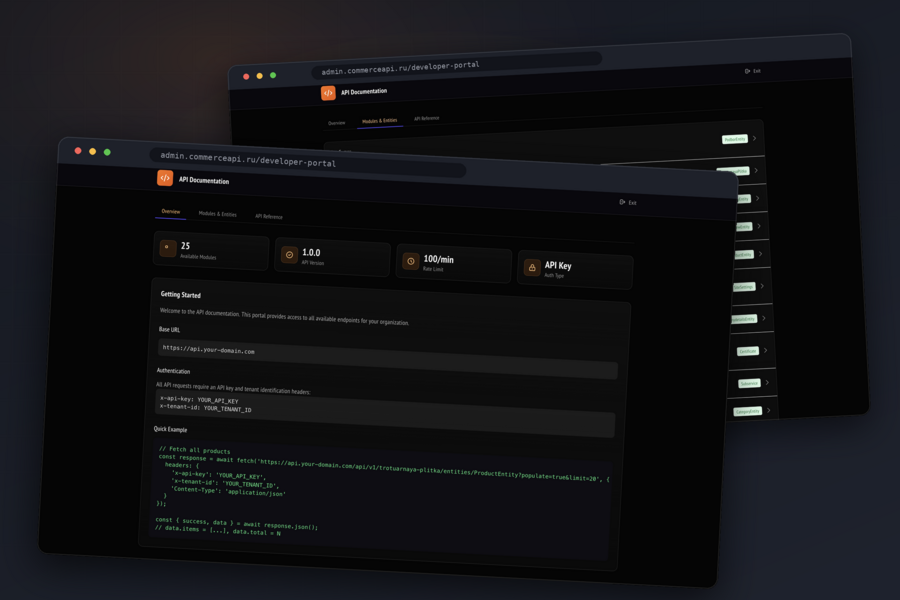Select the Overview tab in front window
Viewport: 900px width, 600px height.
(171, 211)
